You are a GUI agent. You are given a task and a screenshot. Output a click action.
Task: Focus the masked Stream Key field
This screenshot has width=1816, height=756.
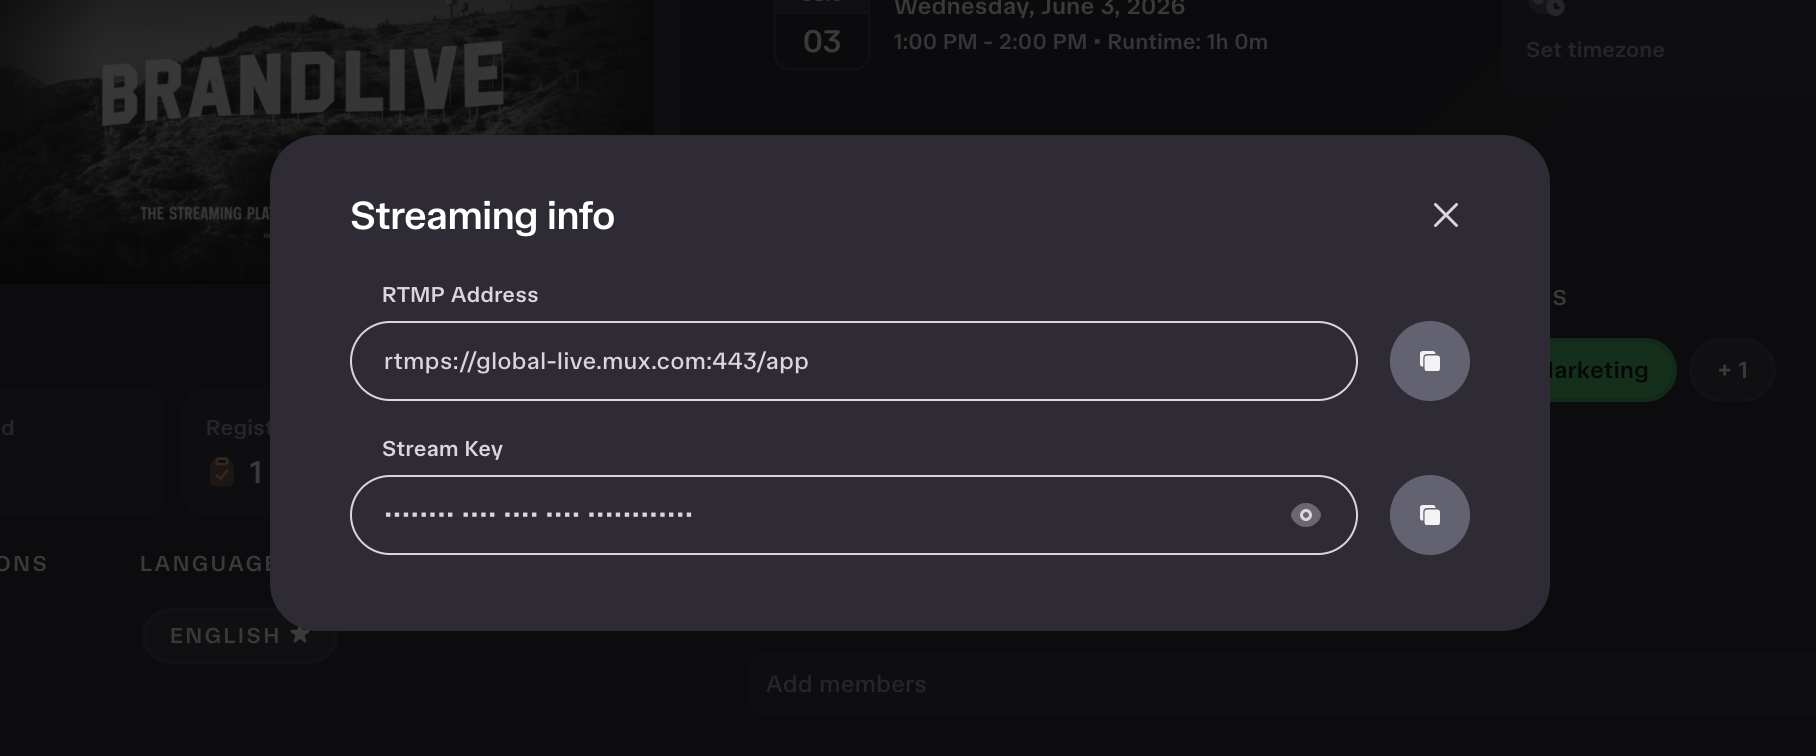click(853, 515)
